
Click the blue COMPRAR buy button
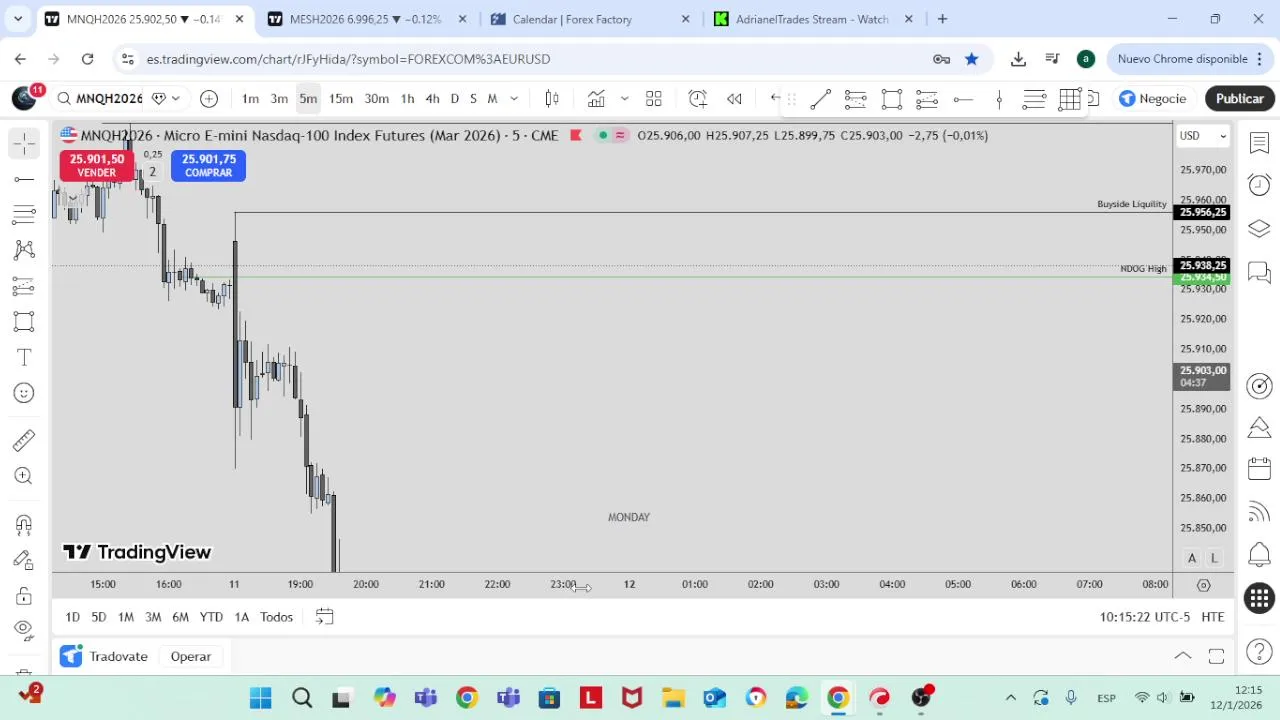click(208, 166)
